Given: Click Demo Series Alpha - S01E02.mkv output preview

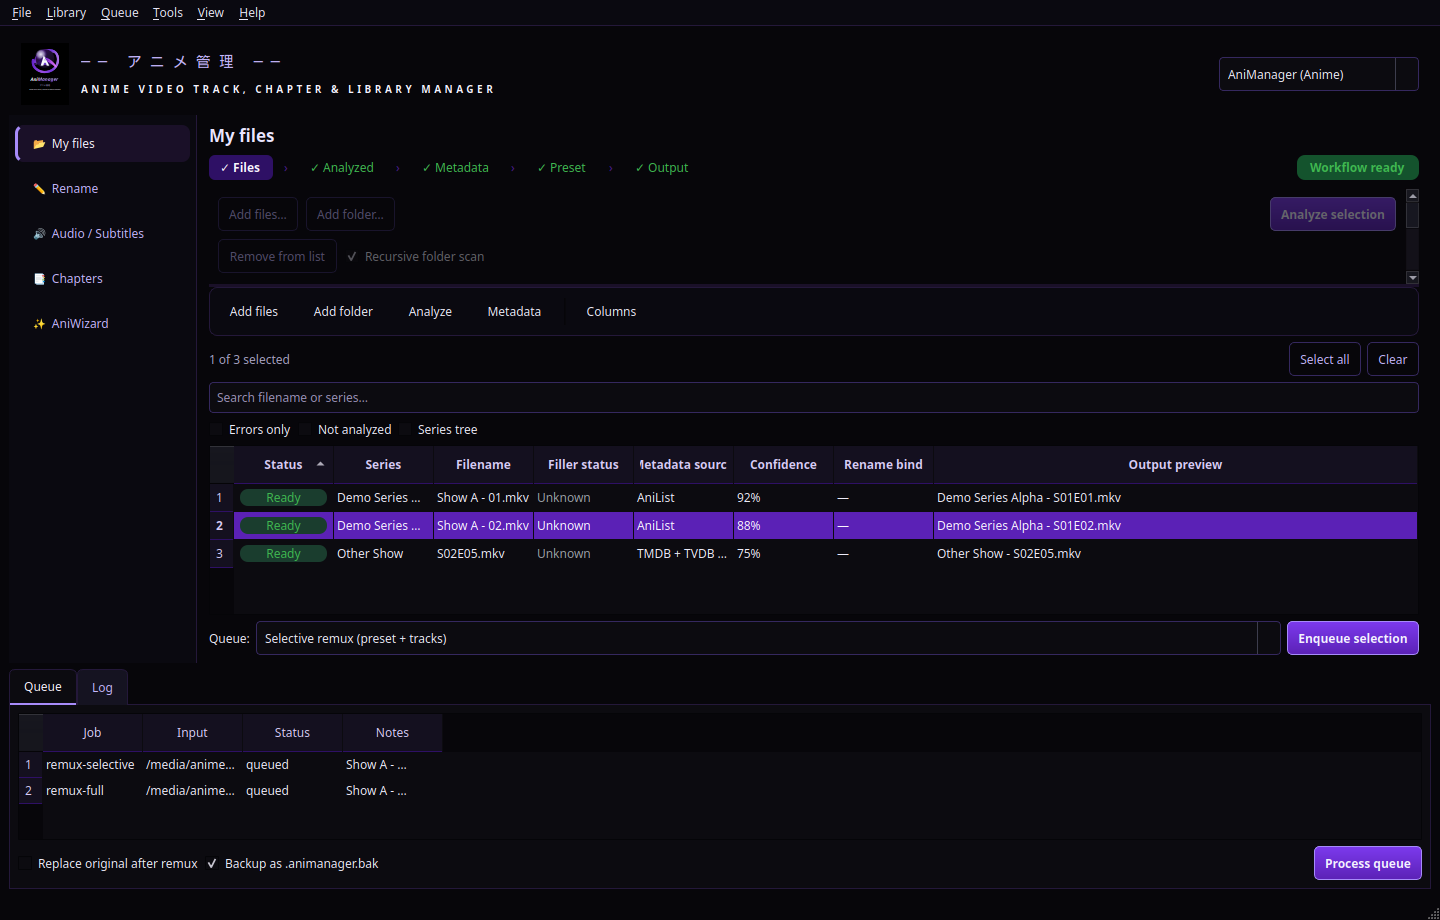Looking at the screenshot, I should (1175, 526).
